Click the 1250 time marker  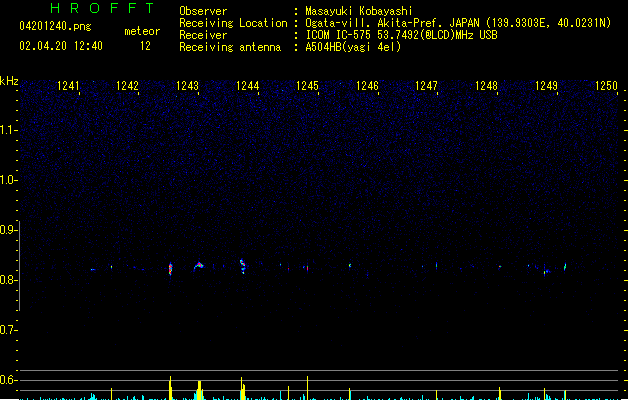pos(607,86)
